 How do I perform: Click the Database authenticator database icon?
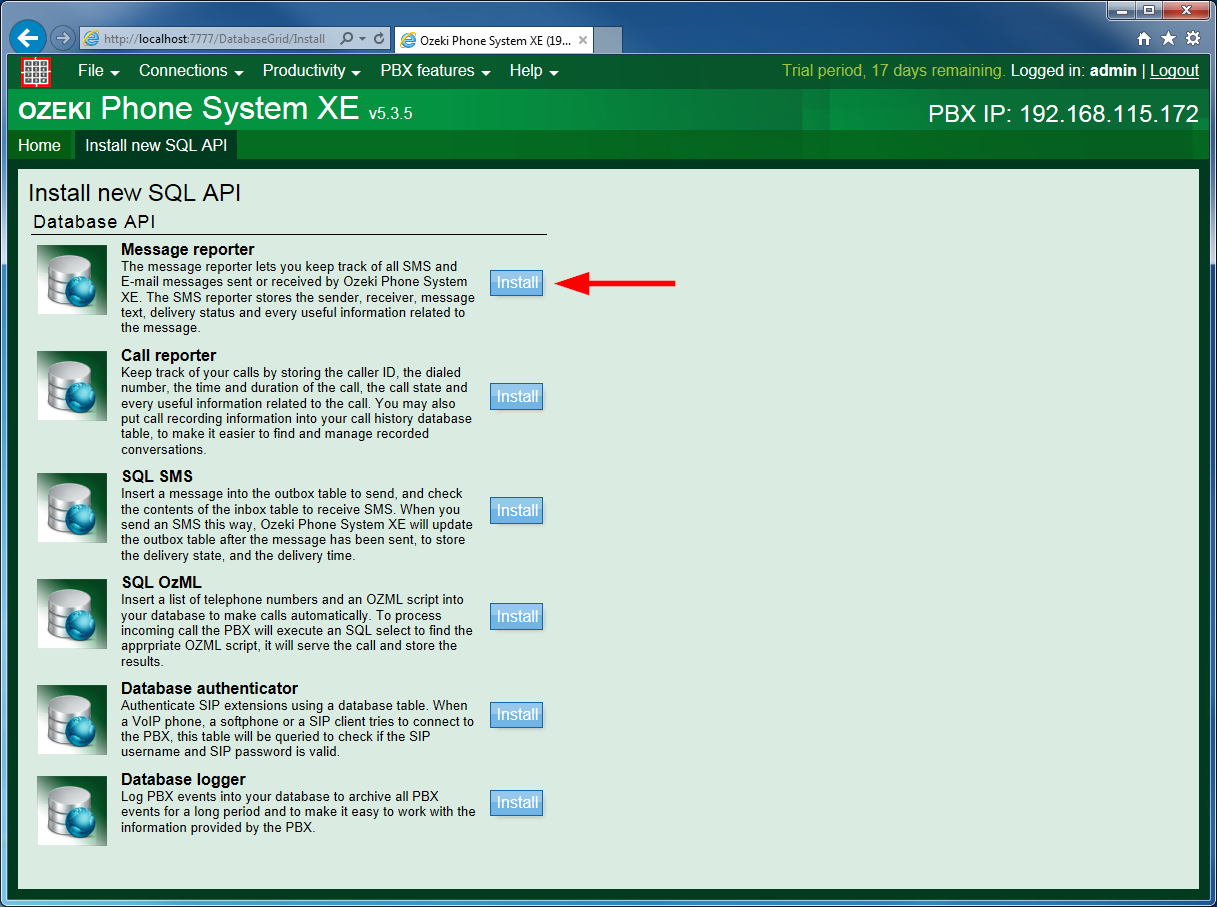click(72, 720)
